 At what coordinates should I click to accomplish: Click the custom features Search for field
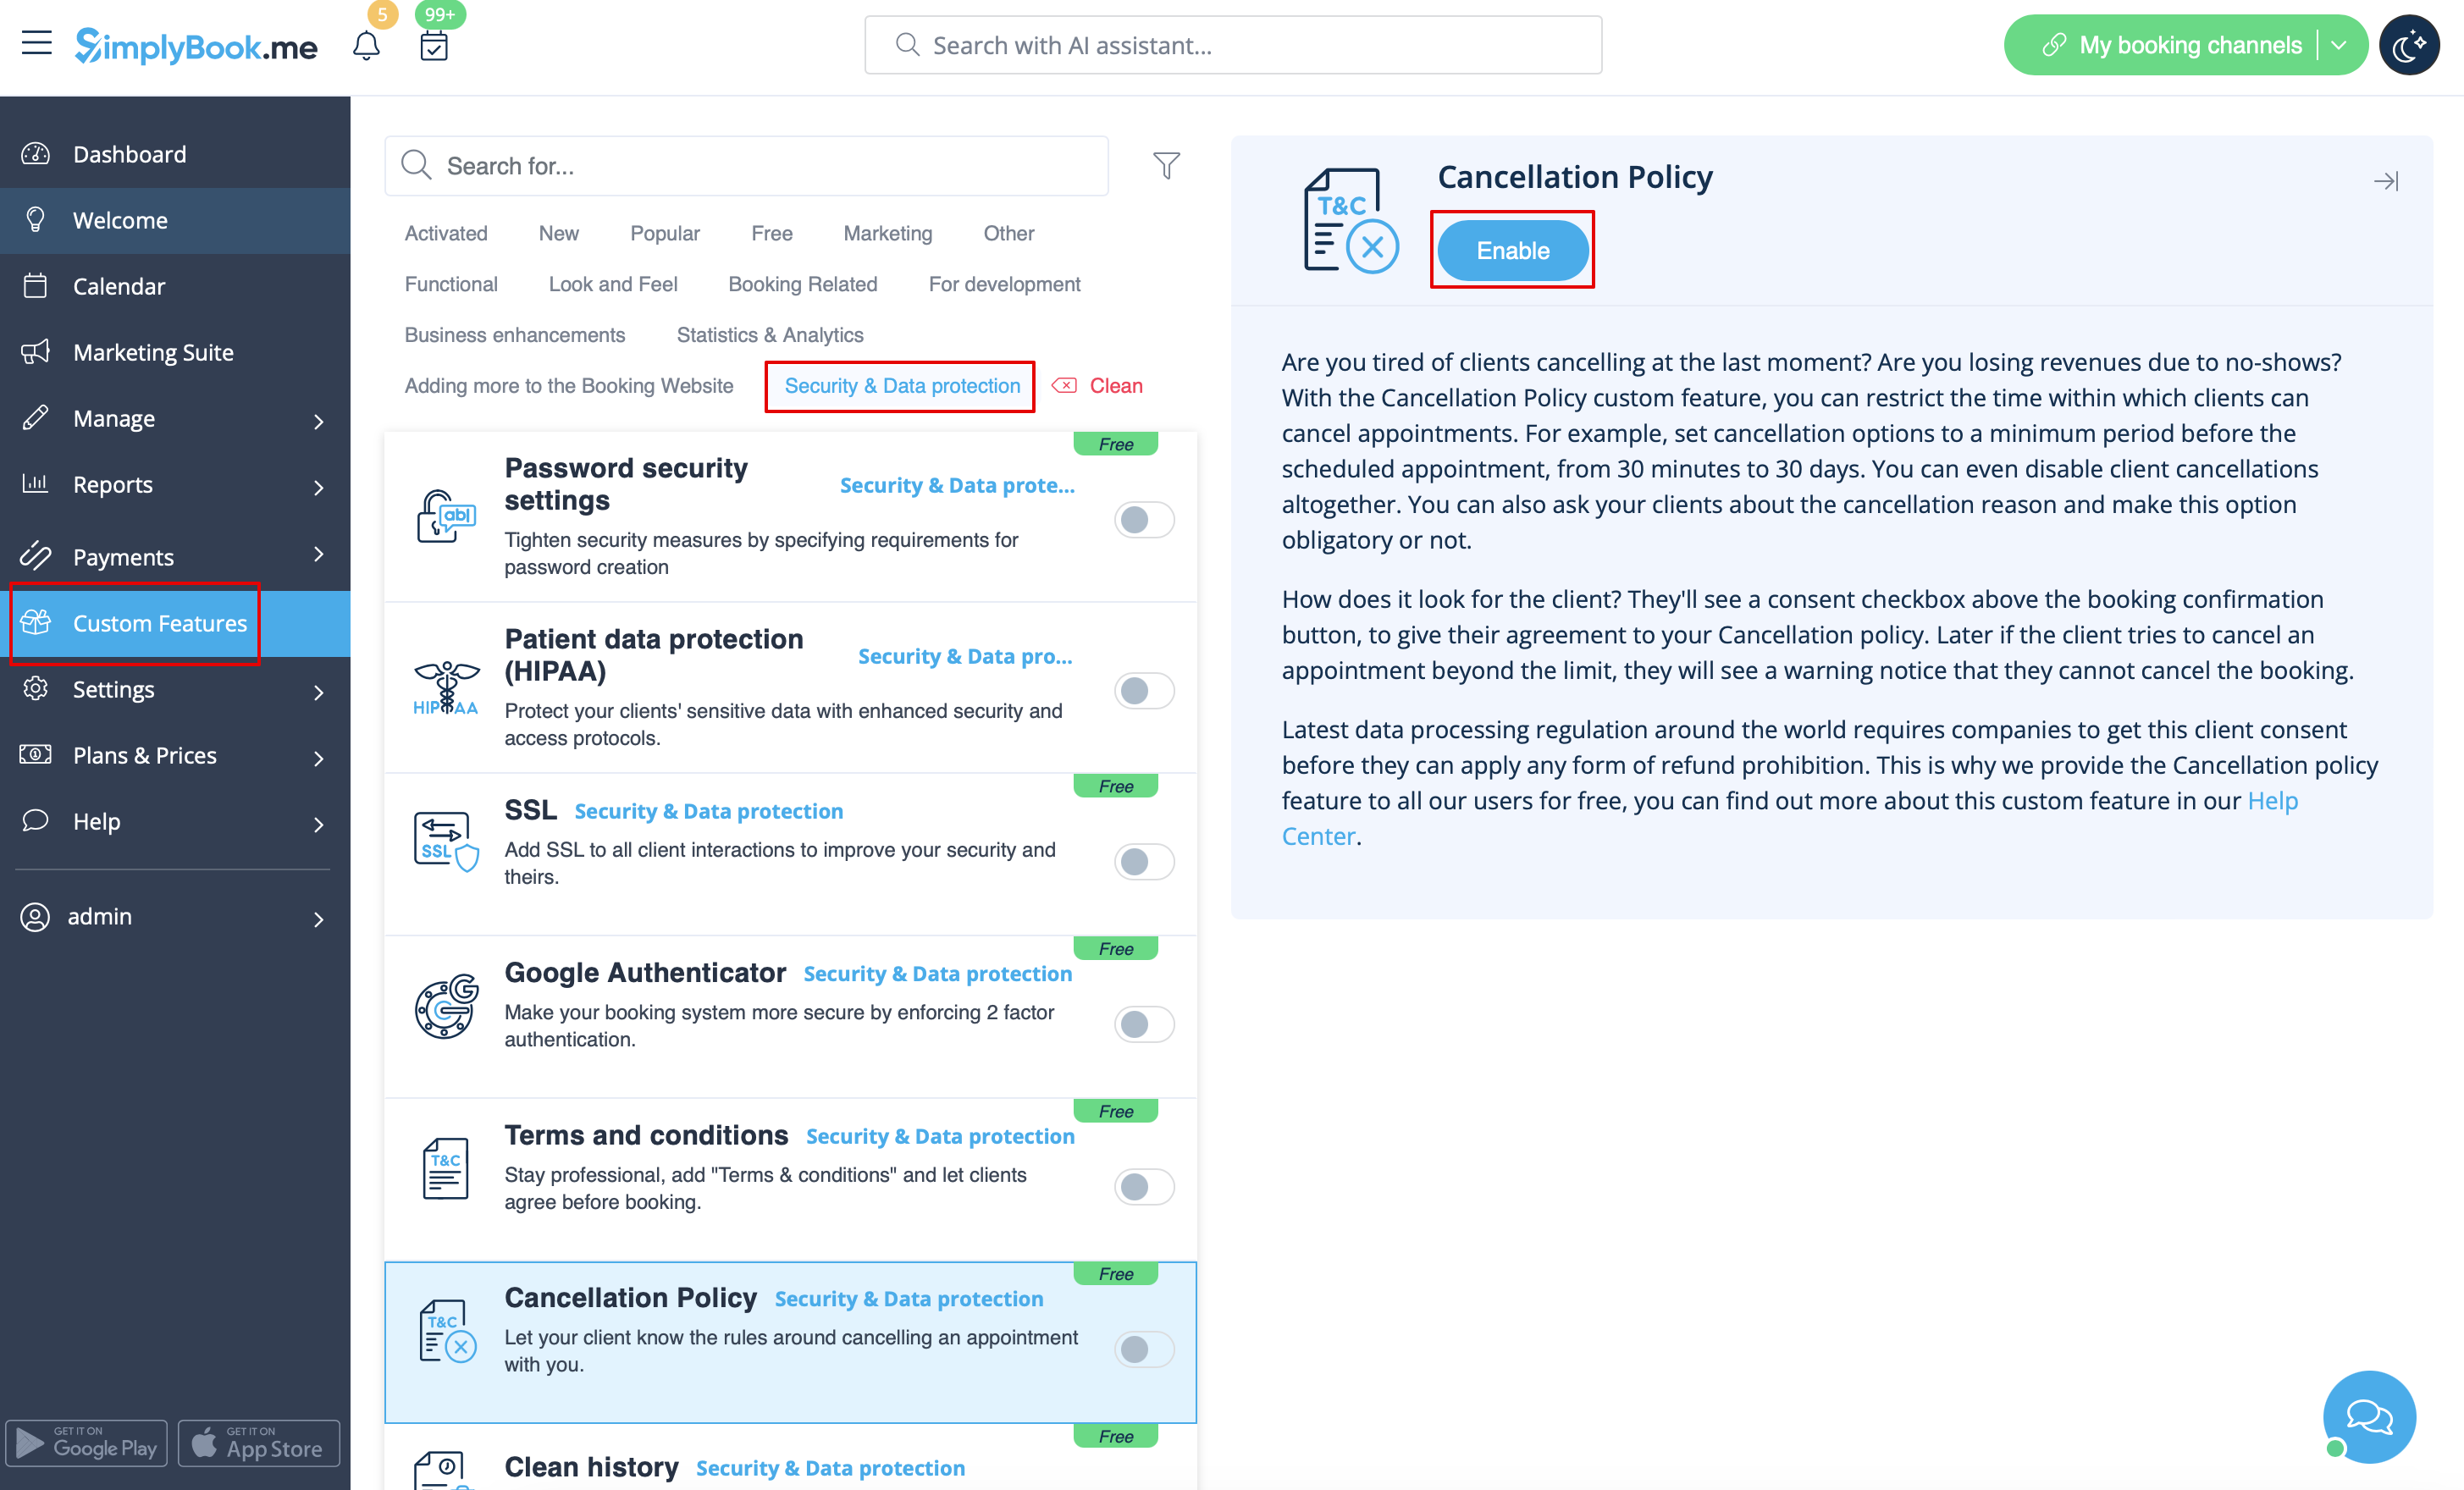[746, 165]
